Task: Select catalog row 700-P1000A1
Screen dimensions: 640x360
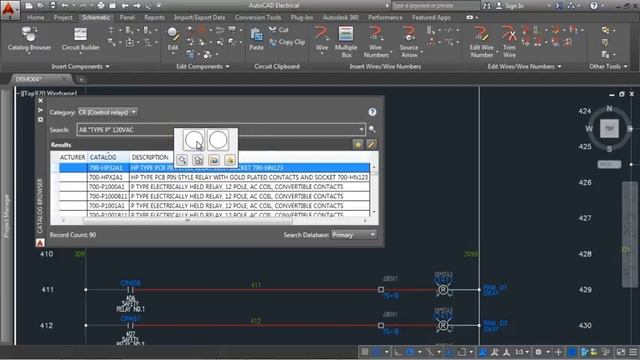Action: [214, 187]
